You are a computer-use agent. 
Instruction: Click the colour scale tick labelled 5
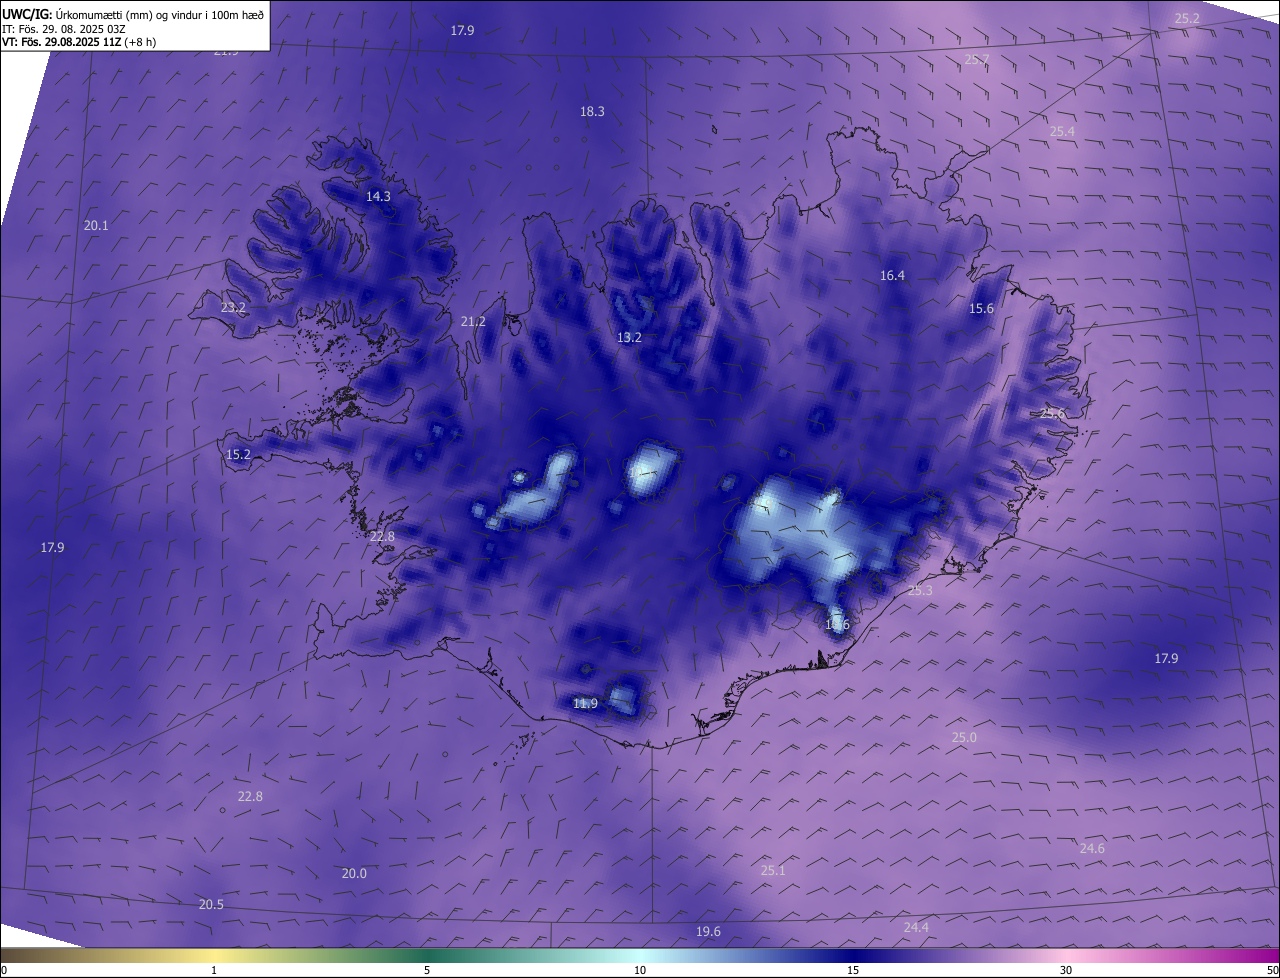coord(427,970)
